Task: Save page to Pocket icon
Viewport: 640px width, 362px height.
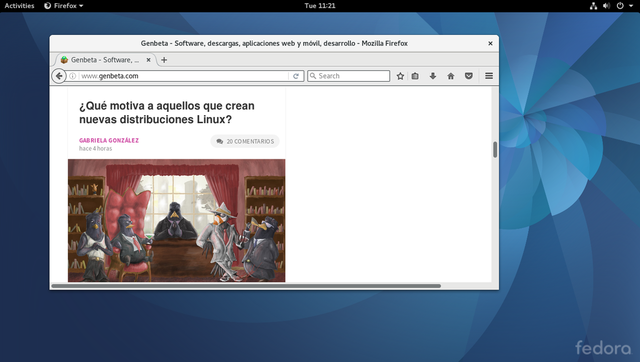Action: (x=469, y=76)
